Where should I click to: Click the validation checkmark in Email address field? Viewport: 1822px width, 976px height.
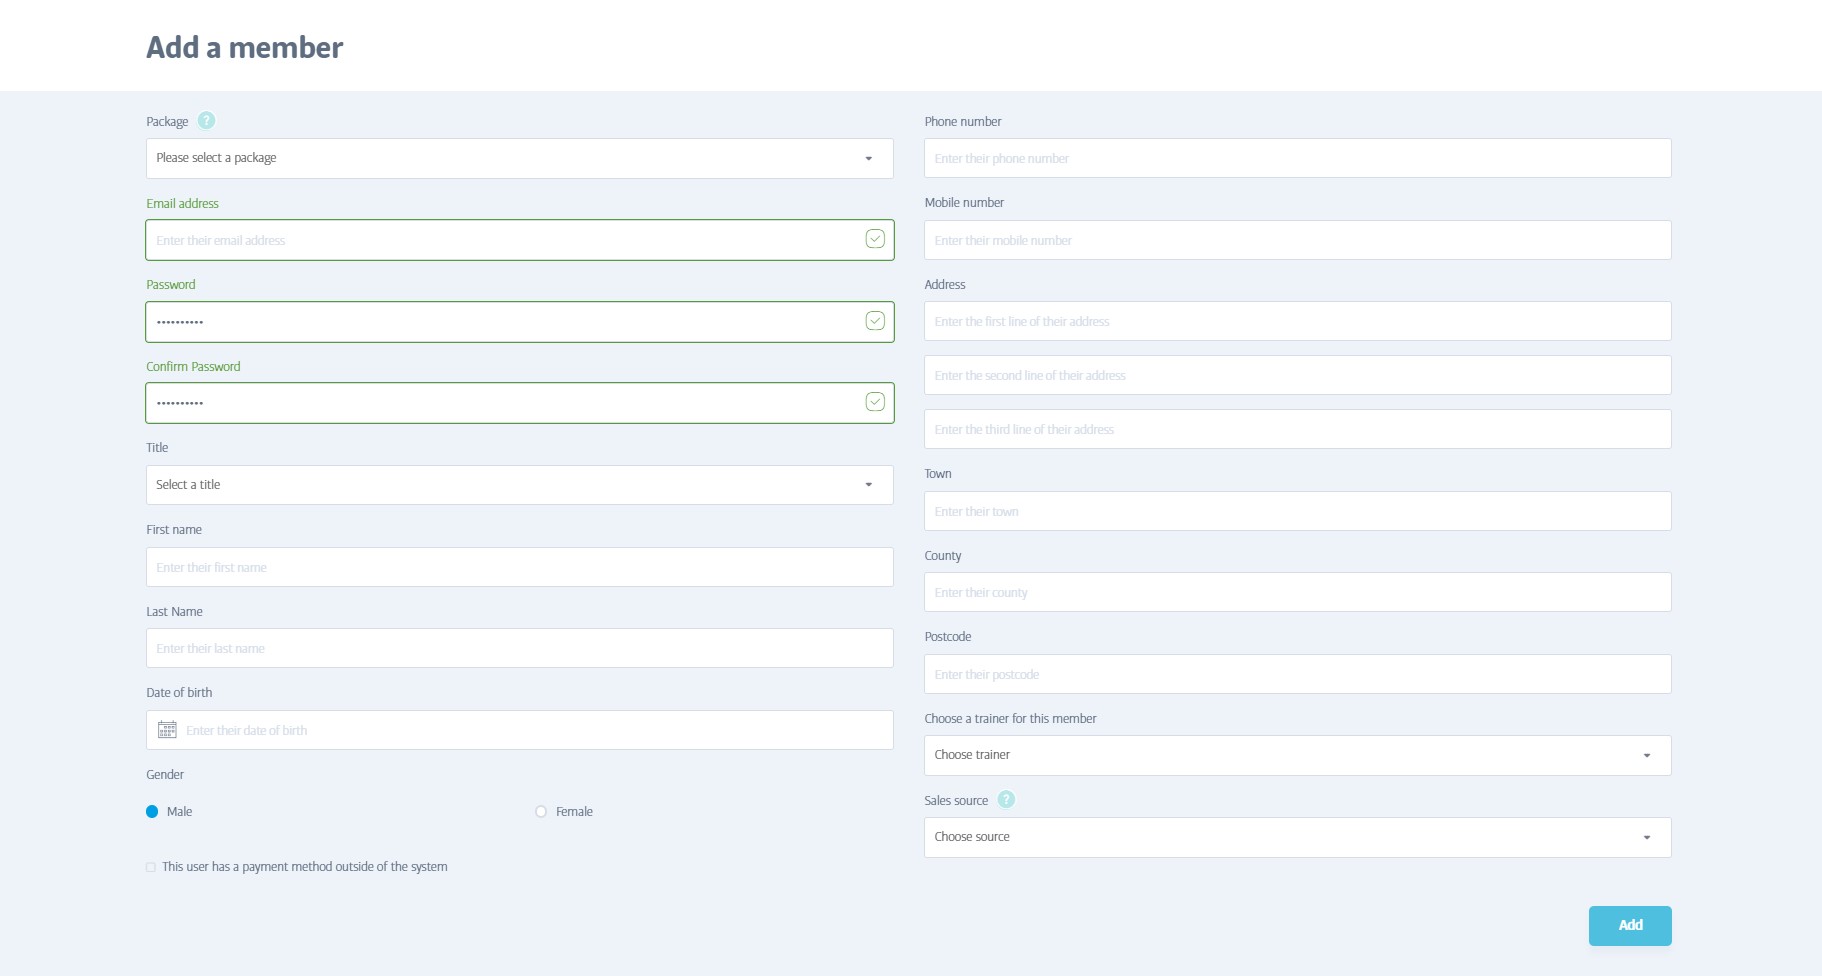click(x=875, y=239)
